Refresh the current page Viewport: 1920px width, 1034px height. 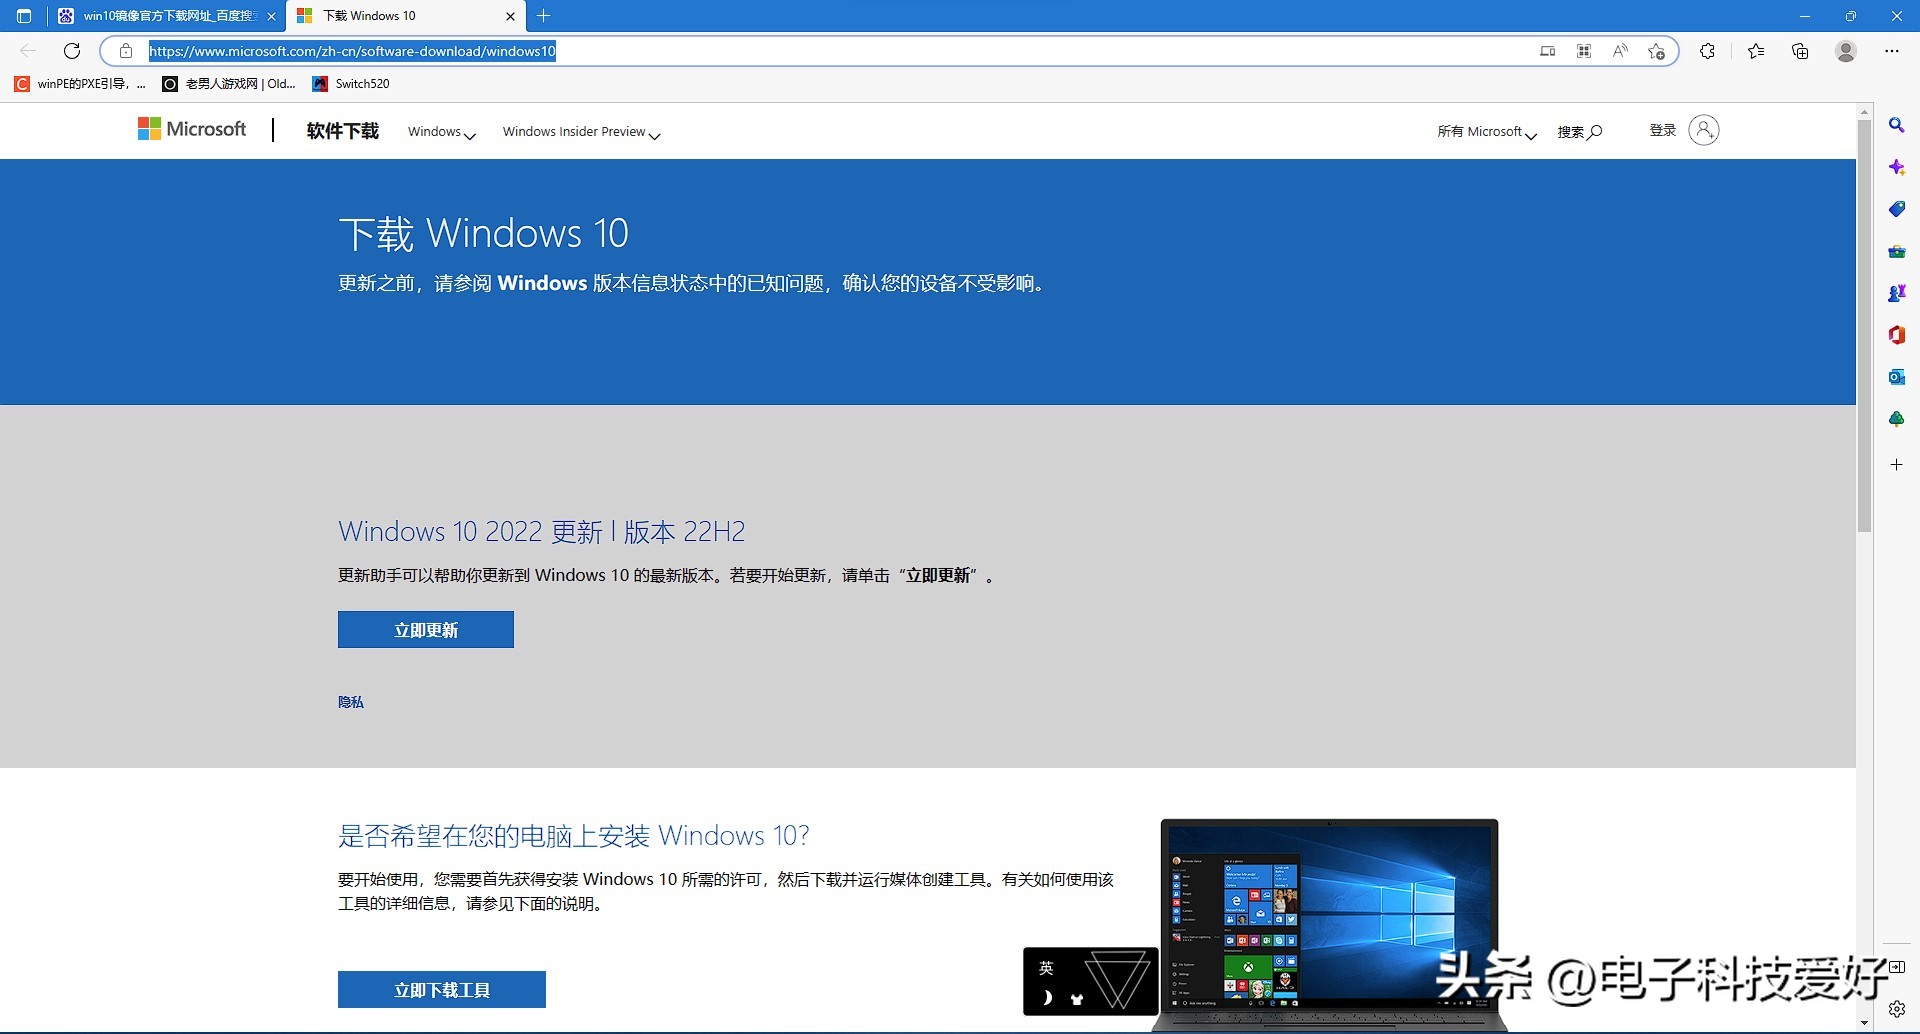pos(72,51)
